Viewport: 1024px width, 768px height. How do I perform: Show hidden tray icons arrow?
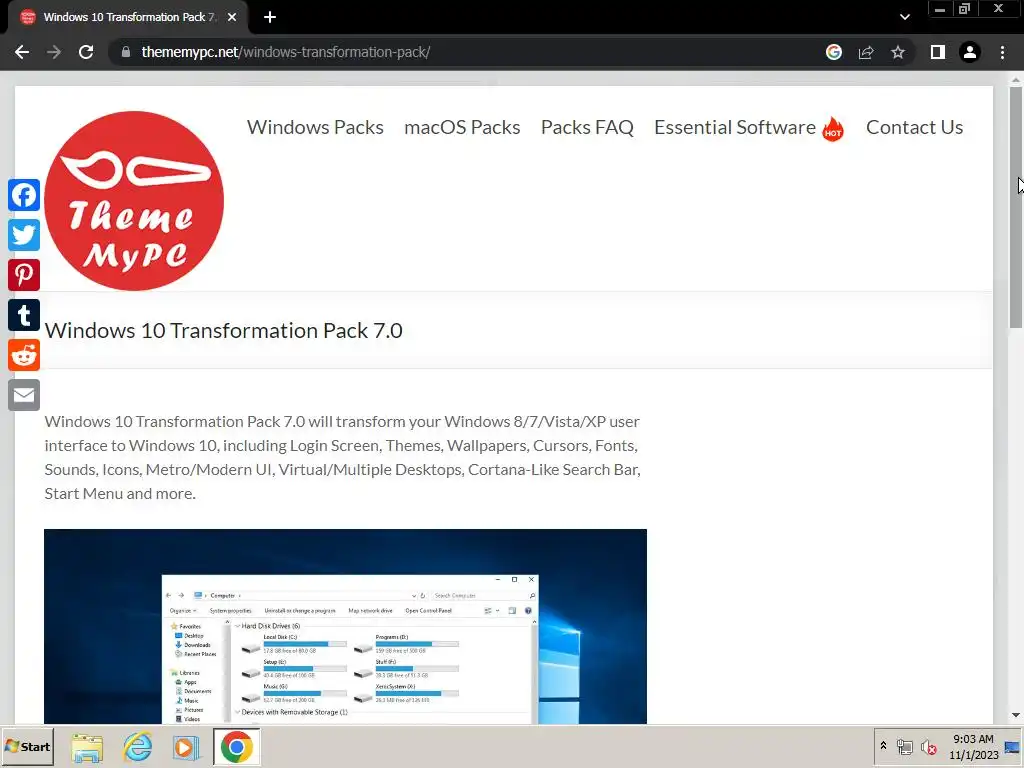click(884, 746)
